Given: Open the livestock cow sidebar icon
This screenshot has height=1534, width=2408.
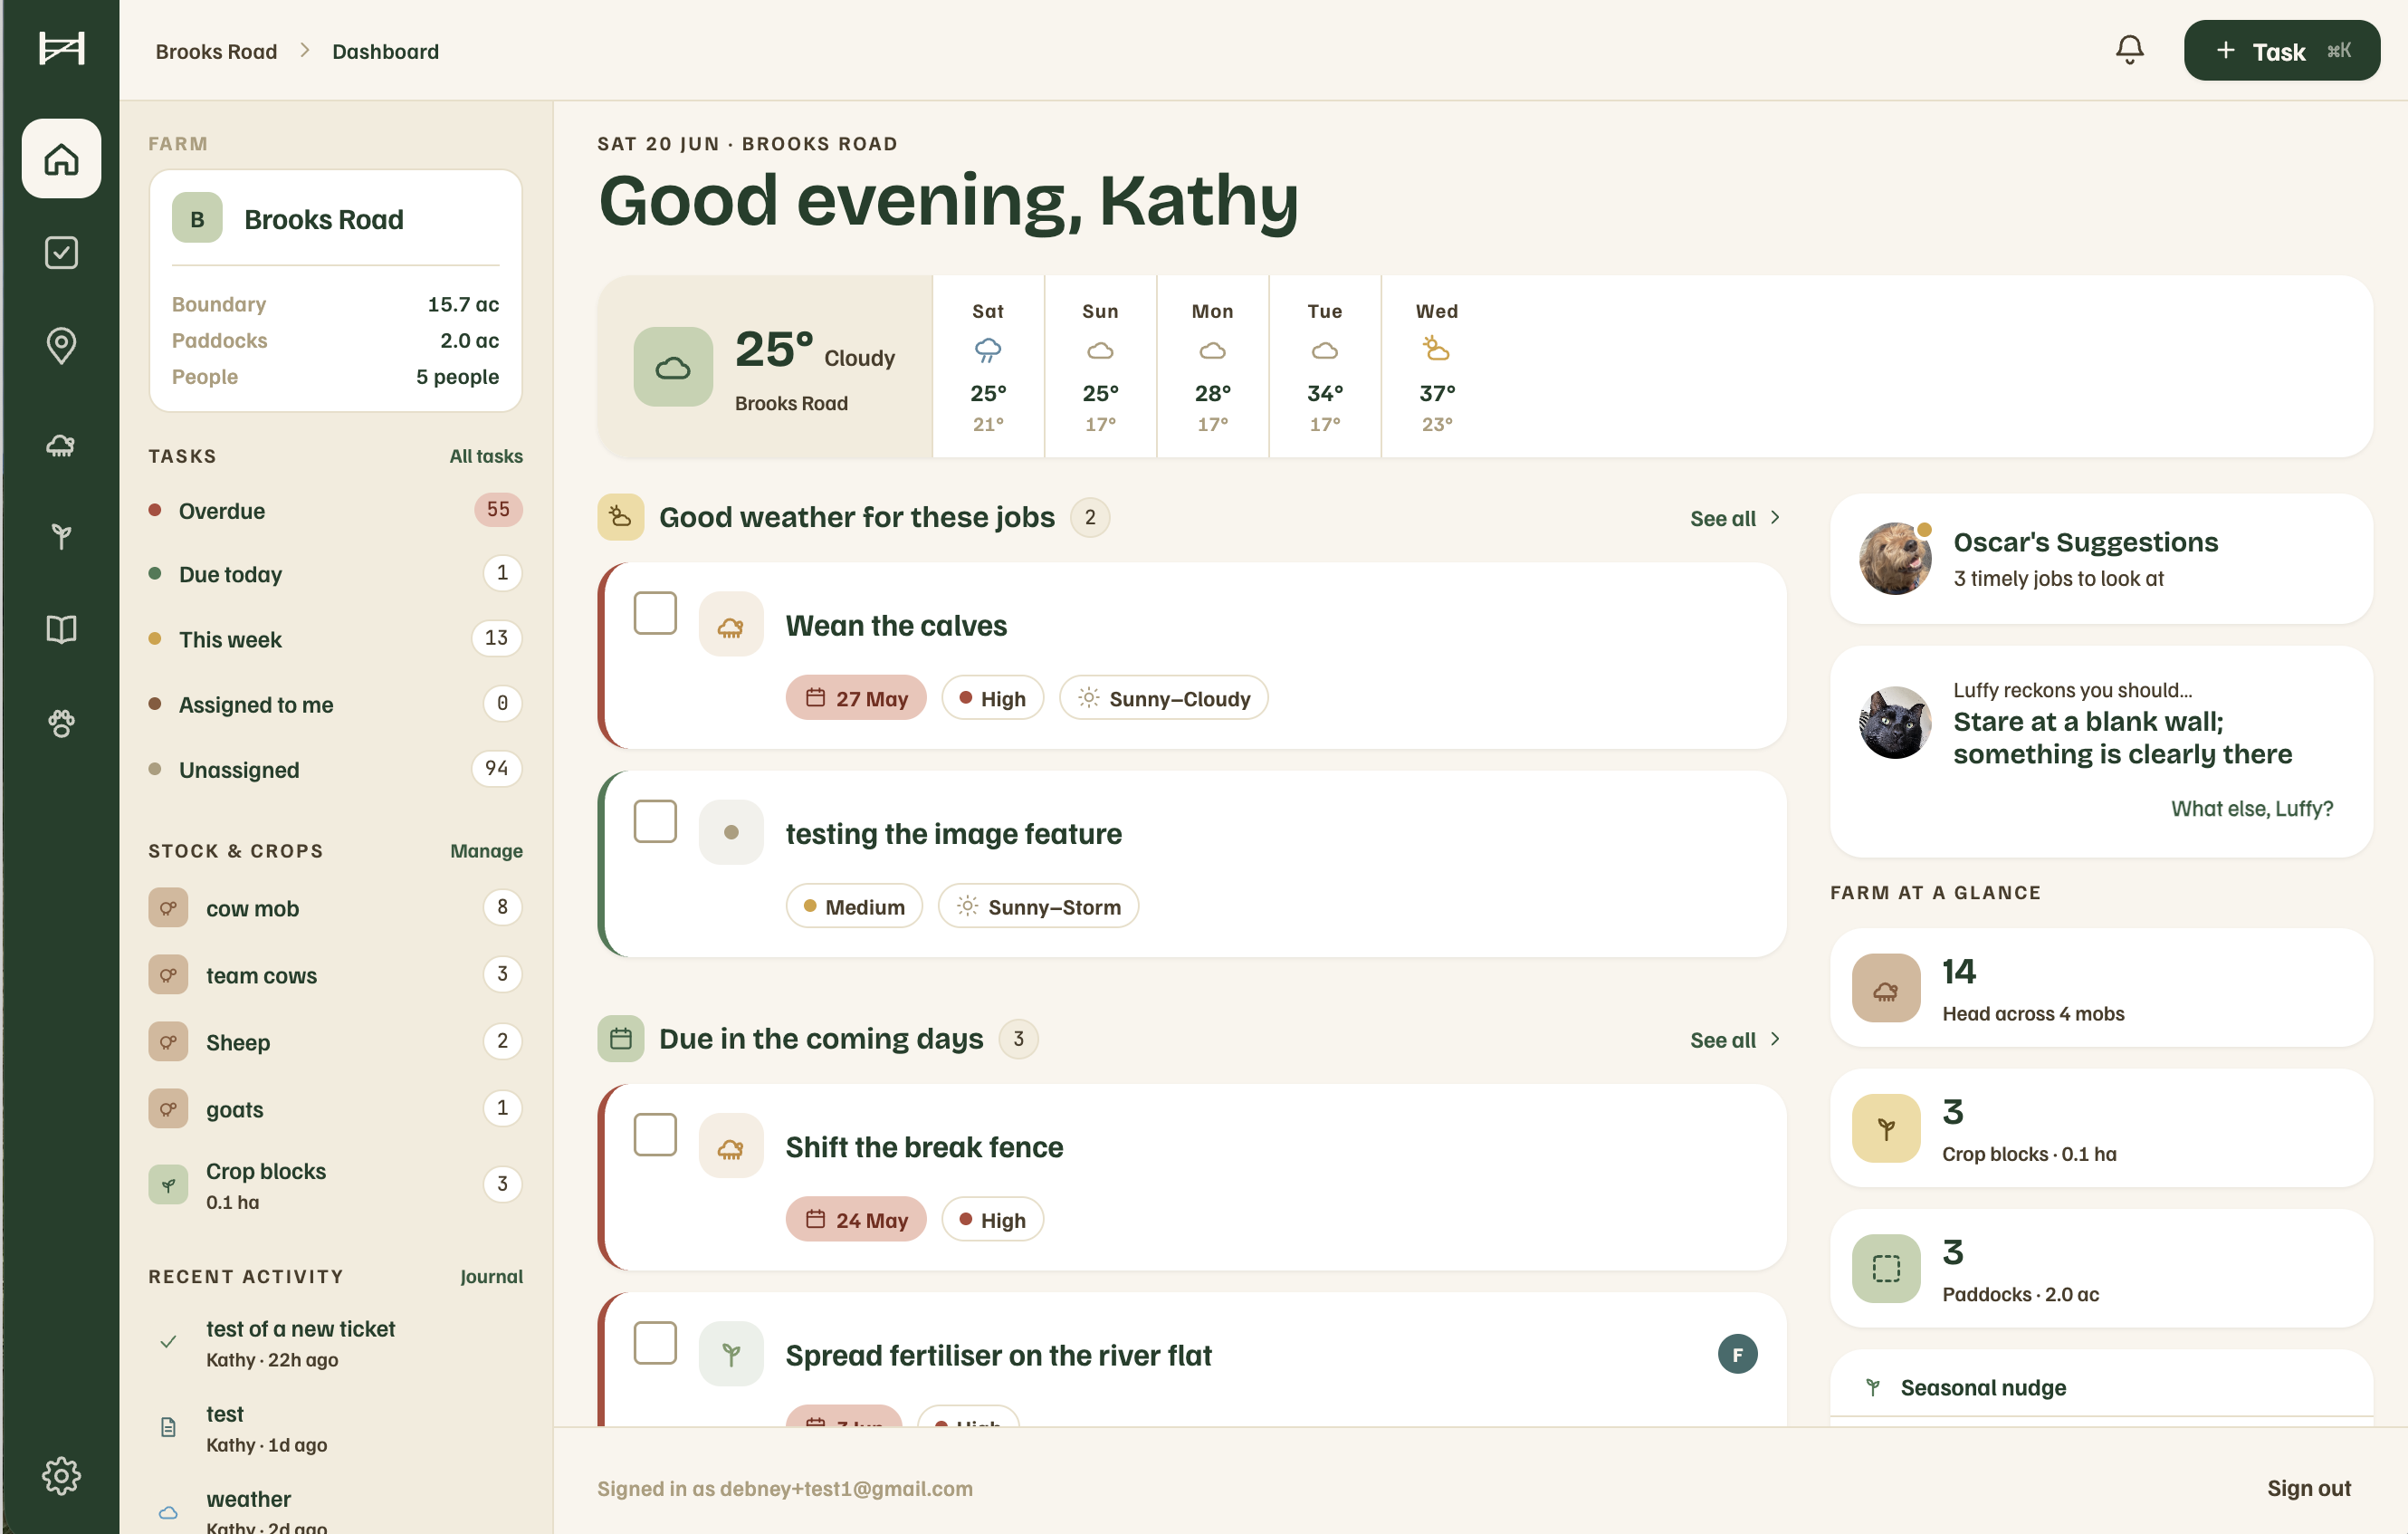Looking at the screenshot, I should pos(61,445).
